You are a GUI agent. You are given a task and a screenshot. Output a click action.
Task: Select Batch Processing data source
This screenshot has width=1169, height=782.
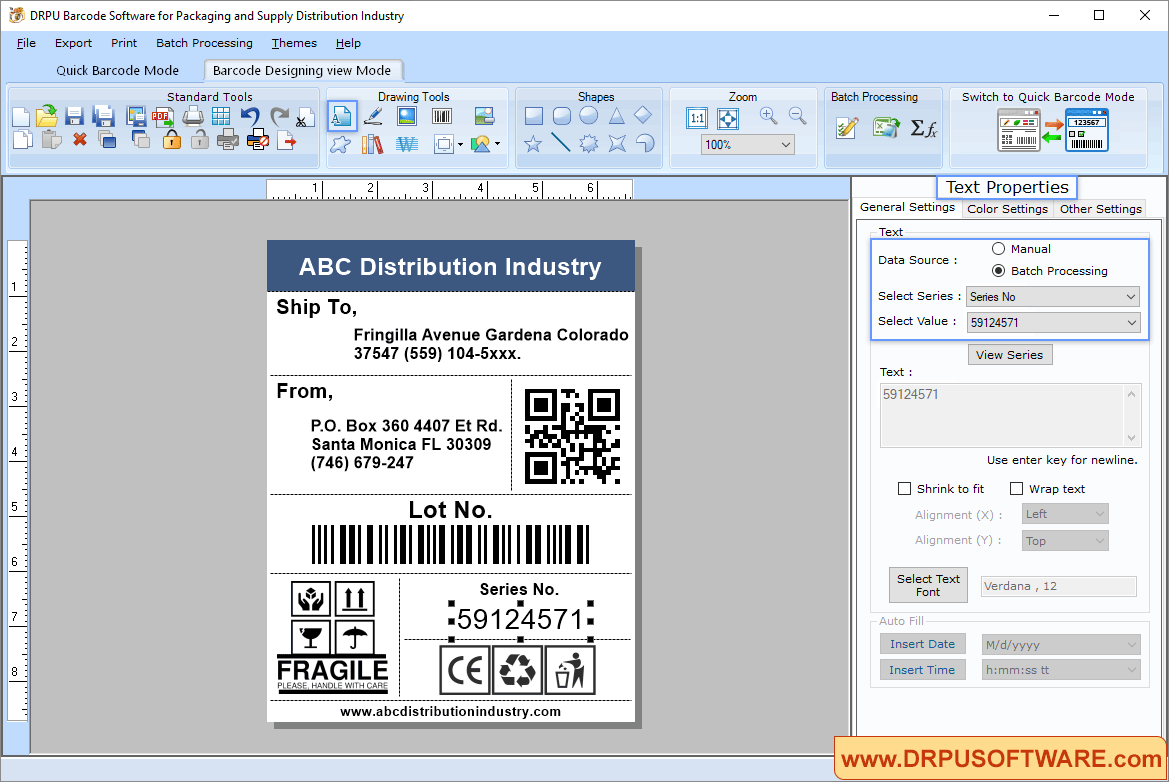(x=998, y=271)
